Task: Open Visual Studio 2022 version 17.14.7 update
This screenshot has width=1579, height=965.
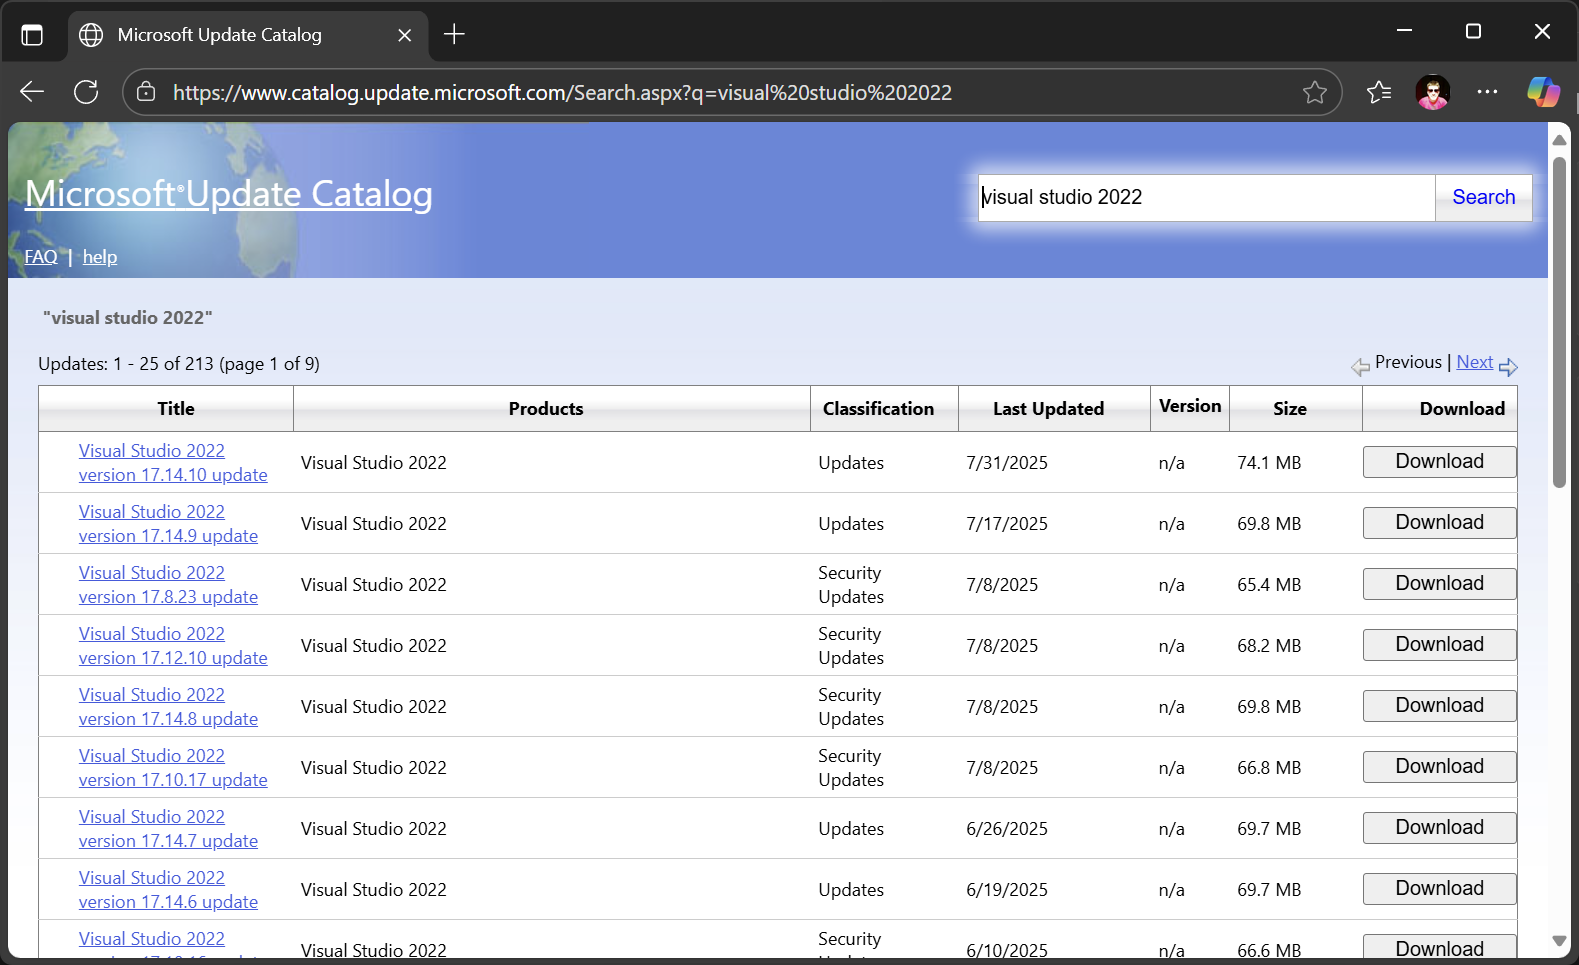Action: 168,829
